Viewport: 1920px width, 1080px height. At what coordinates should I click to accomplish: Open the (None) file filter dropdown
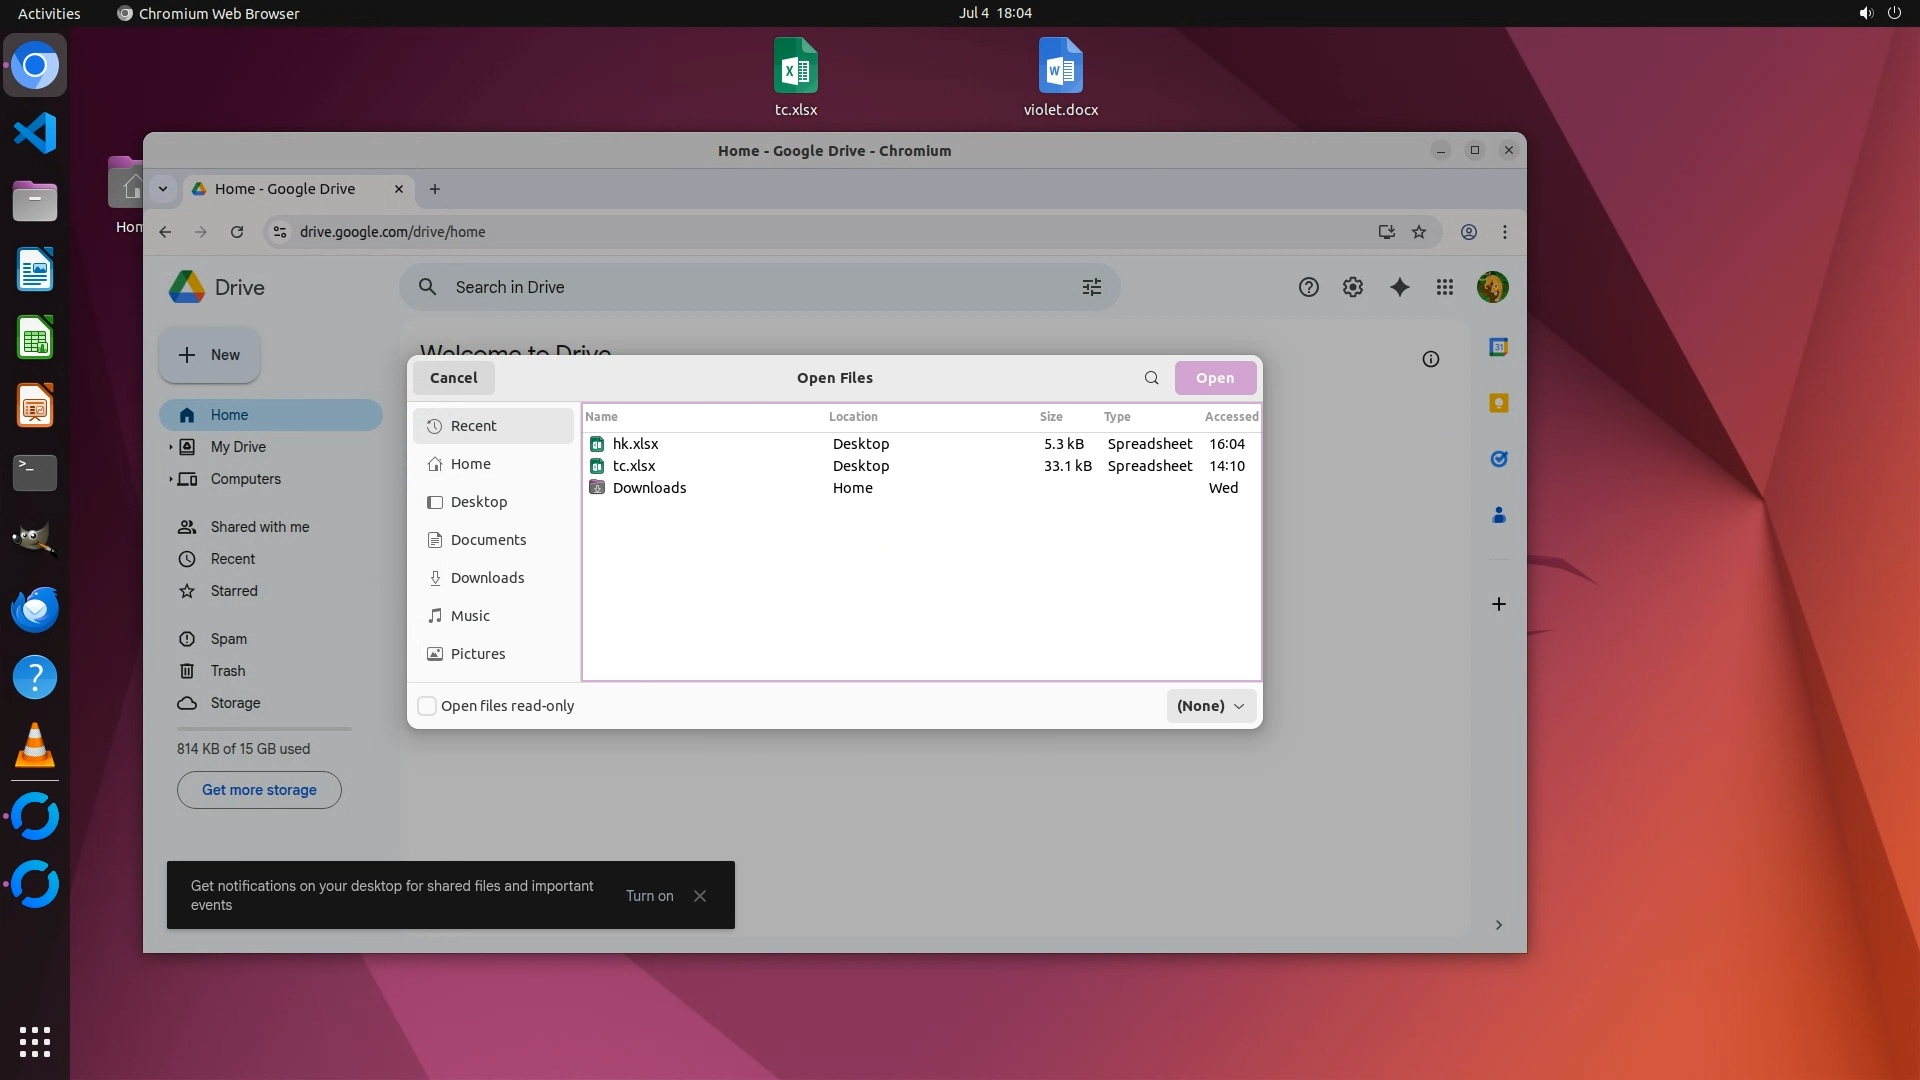pos(1210,706)
